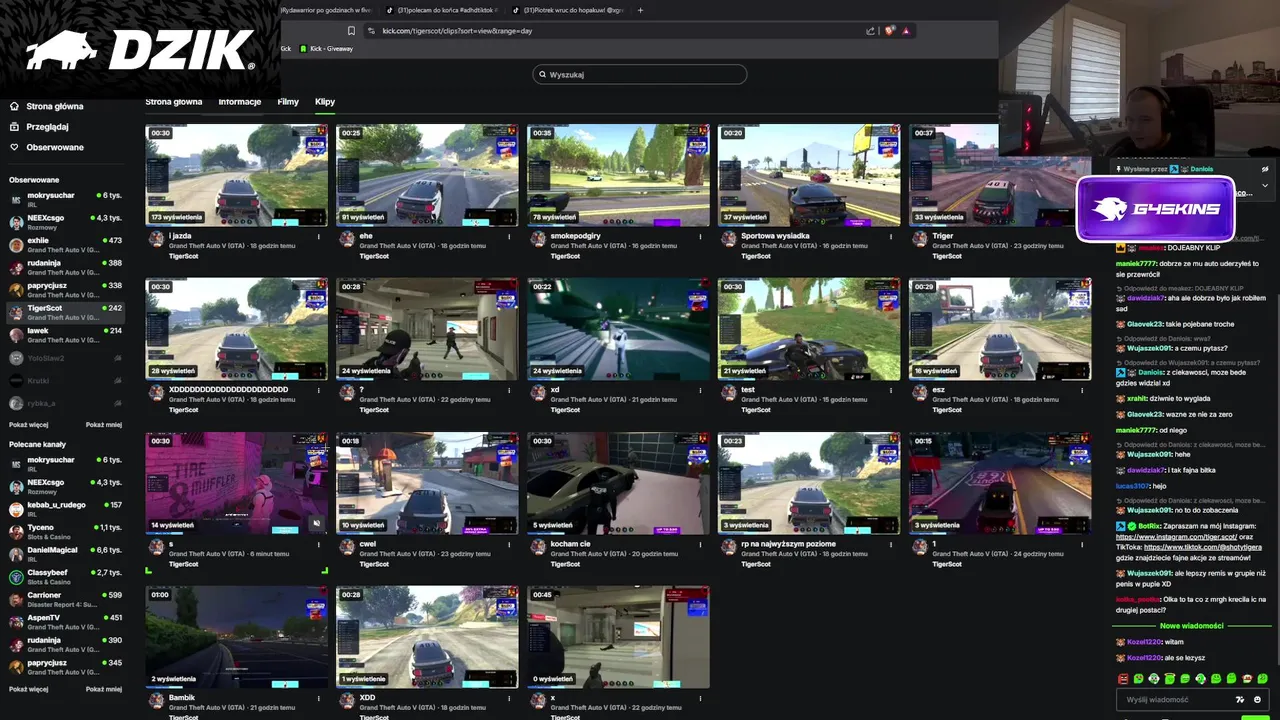Click the Brave rewards triangle icon
The height and width of the screenshot is (720, 1280).
pyautogui.click(x=906, y=31)
